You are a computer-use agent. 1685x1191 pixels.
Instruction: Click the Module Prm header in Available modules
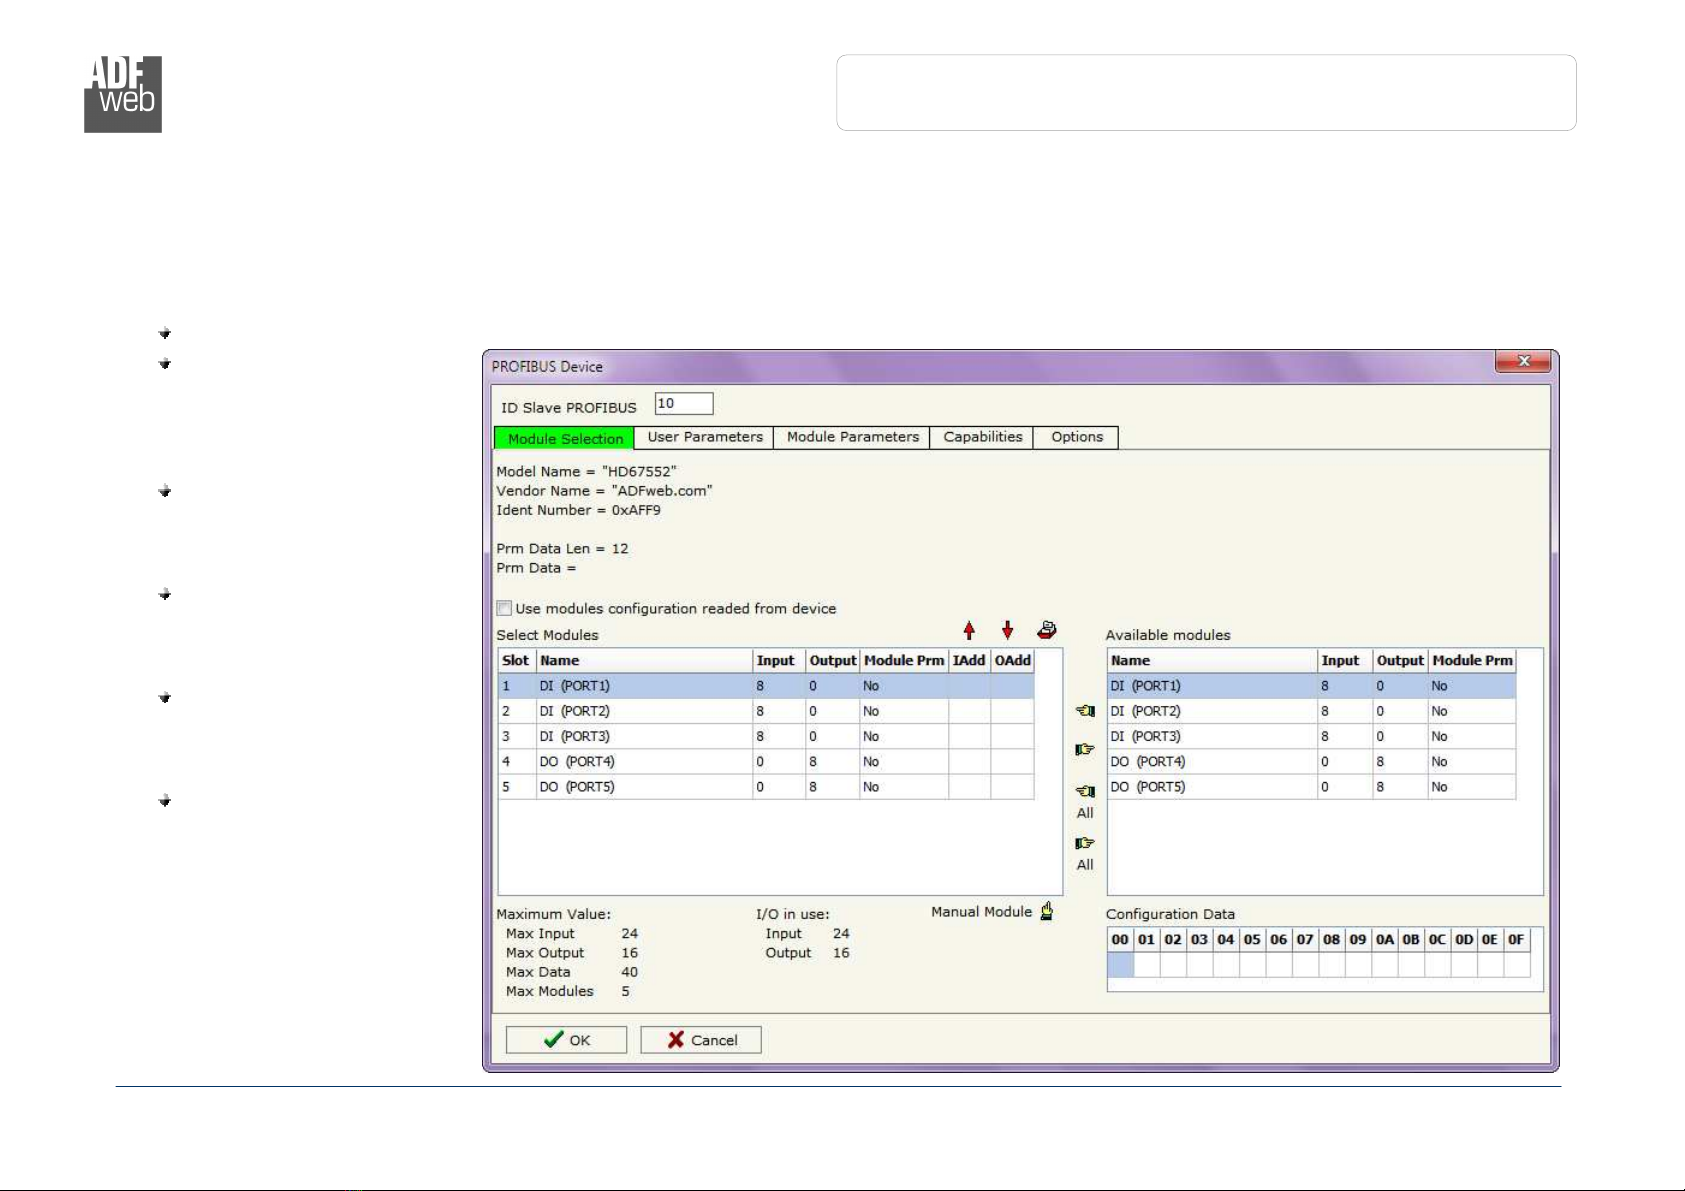1472,661
